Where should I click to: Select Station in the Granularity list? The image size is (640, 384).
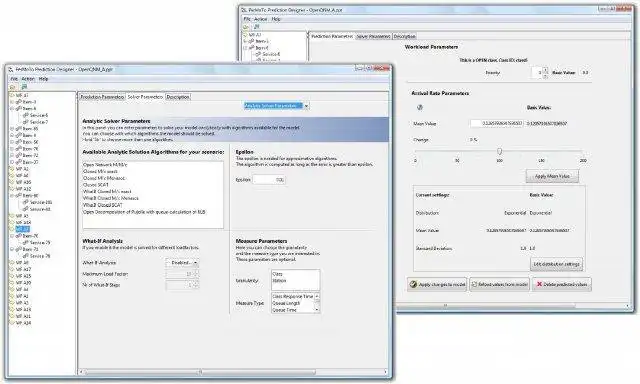(x=279, y=280)
